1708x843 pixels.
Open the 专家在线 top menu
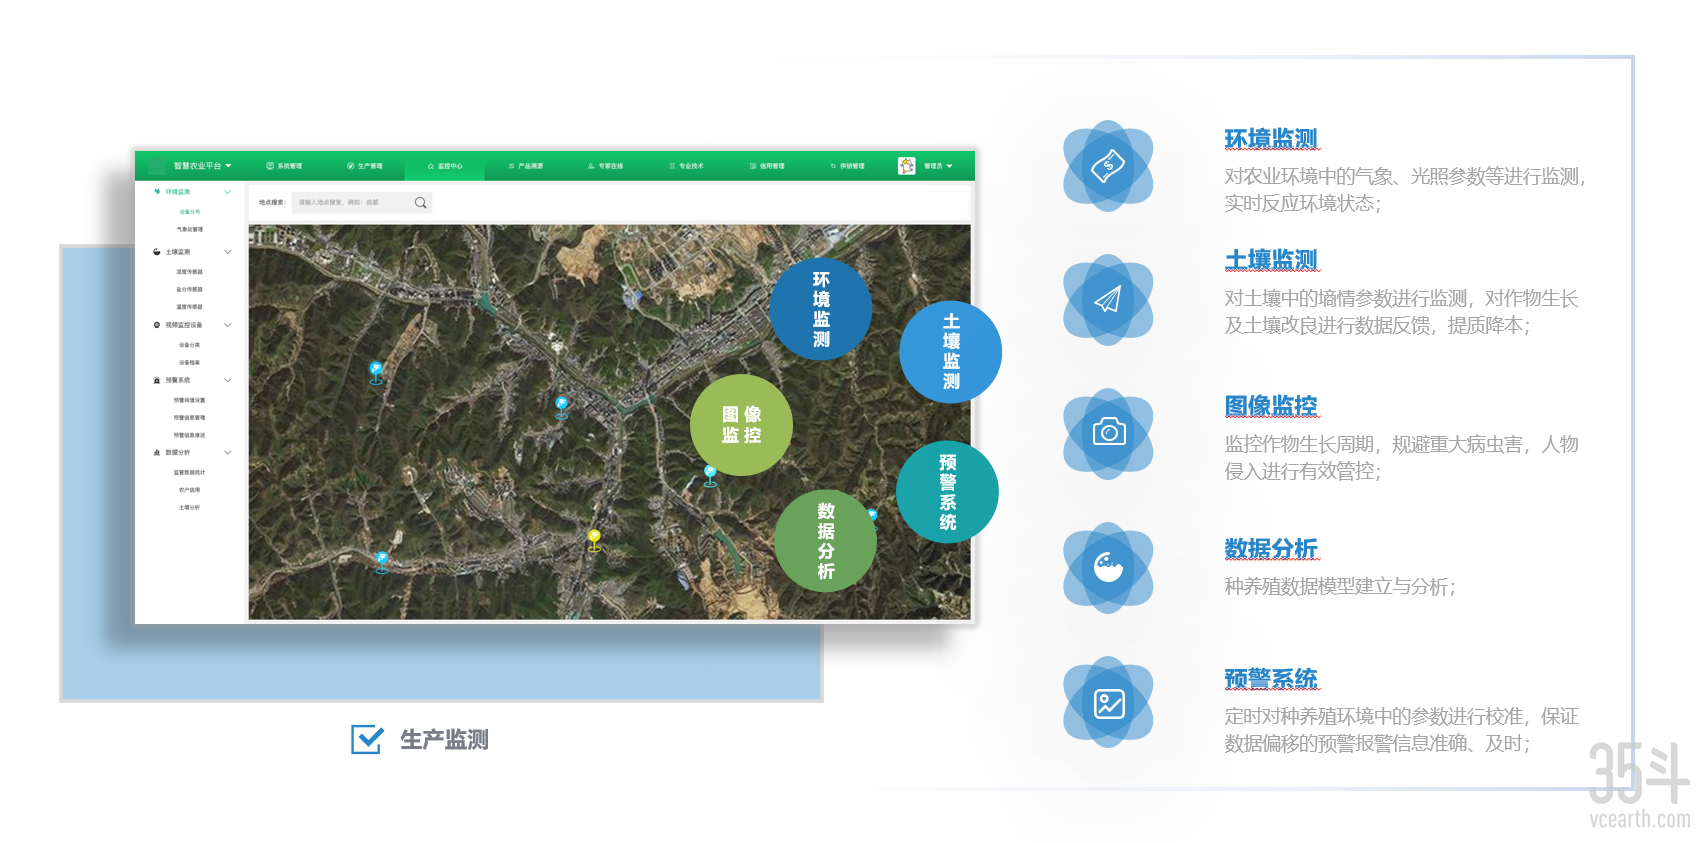click(x=606, y=166)
